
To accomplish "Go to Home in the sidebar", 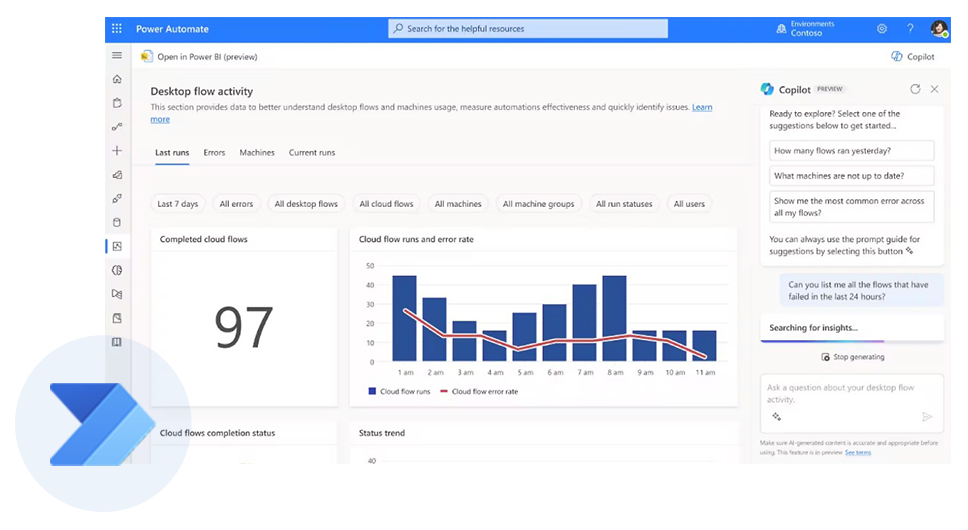I will (117, 80).
